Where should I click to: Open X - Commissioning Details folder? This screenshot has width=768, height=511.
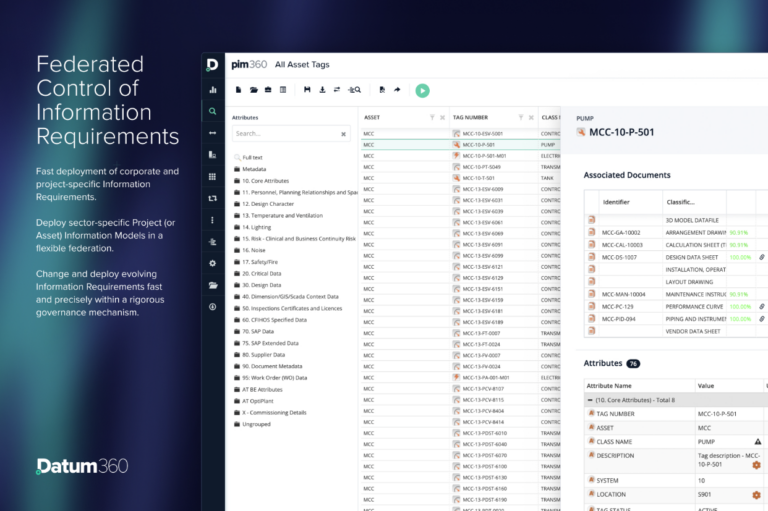click(x=270, y=413)
